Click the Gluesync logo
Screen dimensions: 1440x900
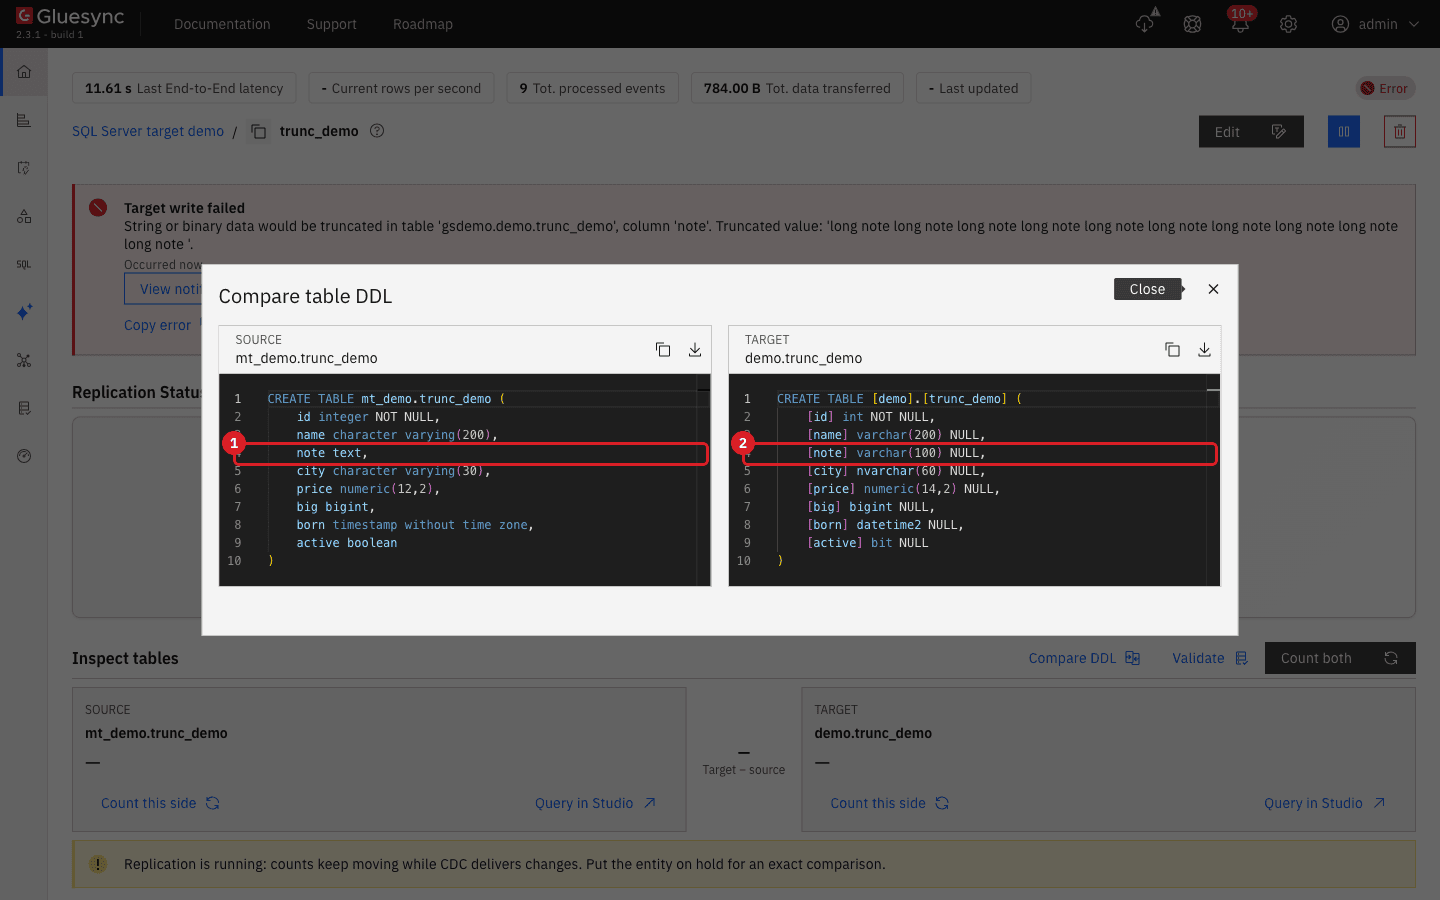click(x=70, y=17)
